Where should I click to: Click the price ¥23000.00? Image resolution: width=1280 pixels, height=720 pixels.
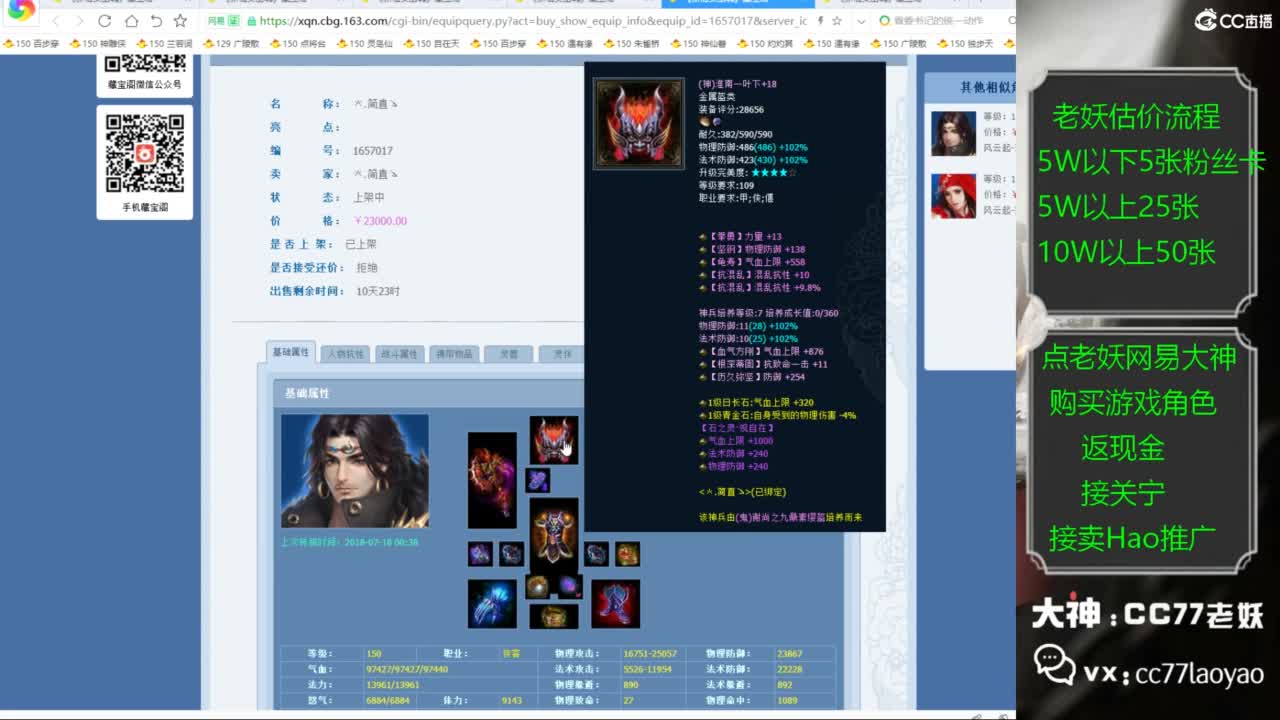click(x=380, y=221)
